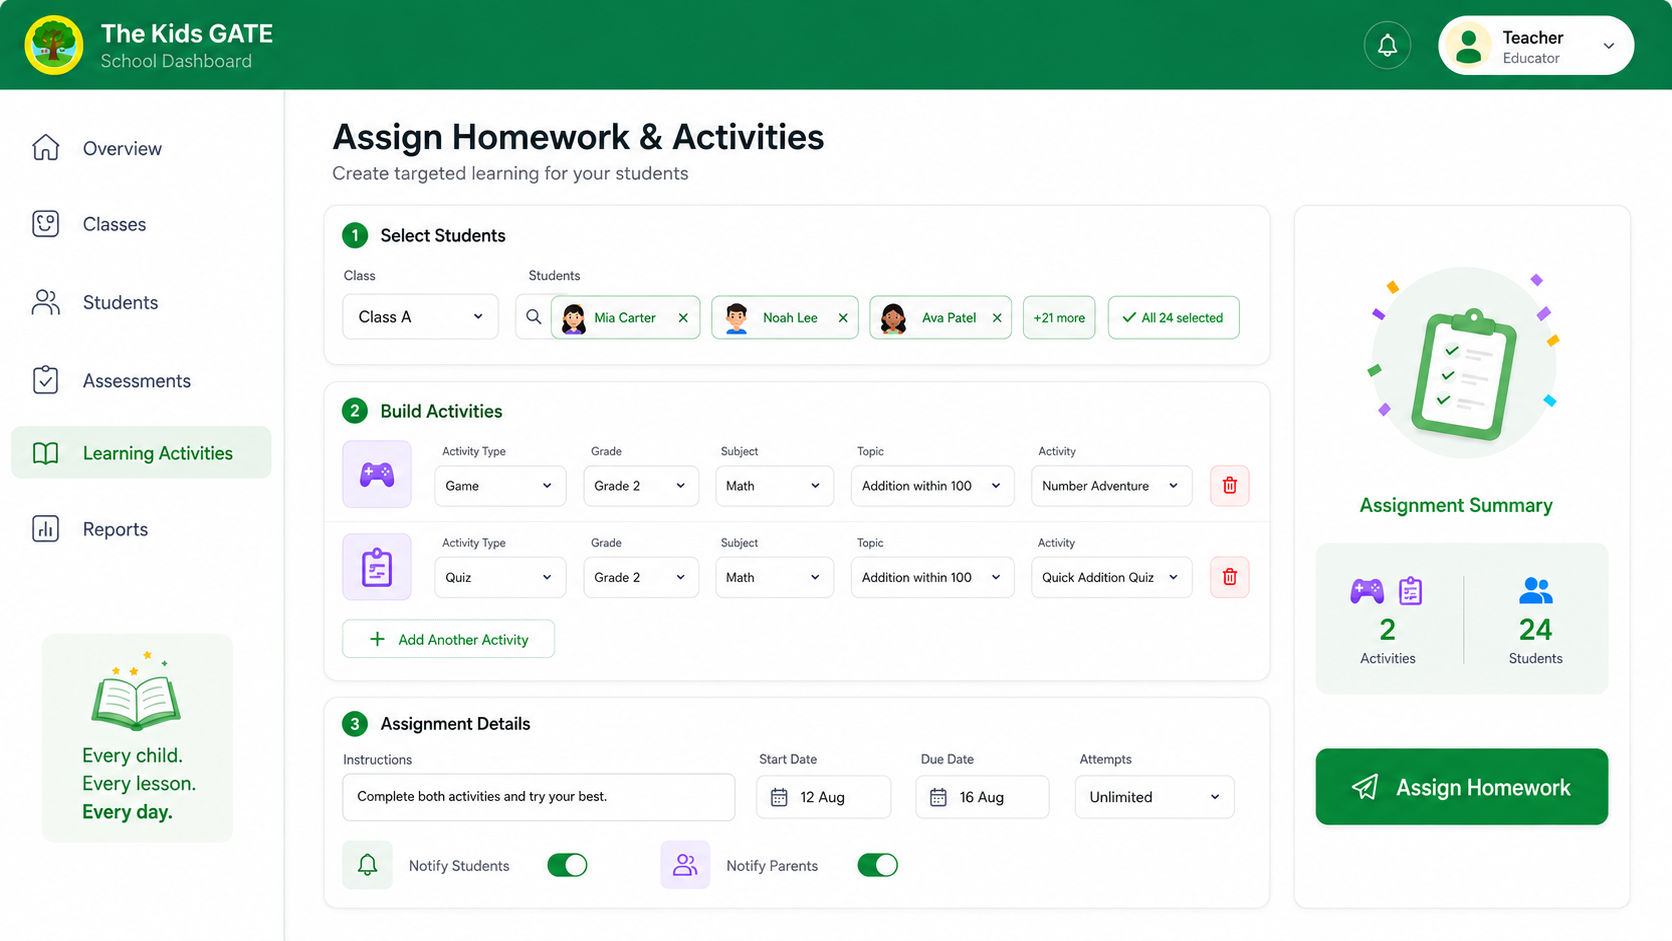Toggle Notify Students switch
The width and height of the screenshot is (1672, 941).
click(x=567, y=865)
